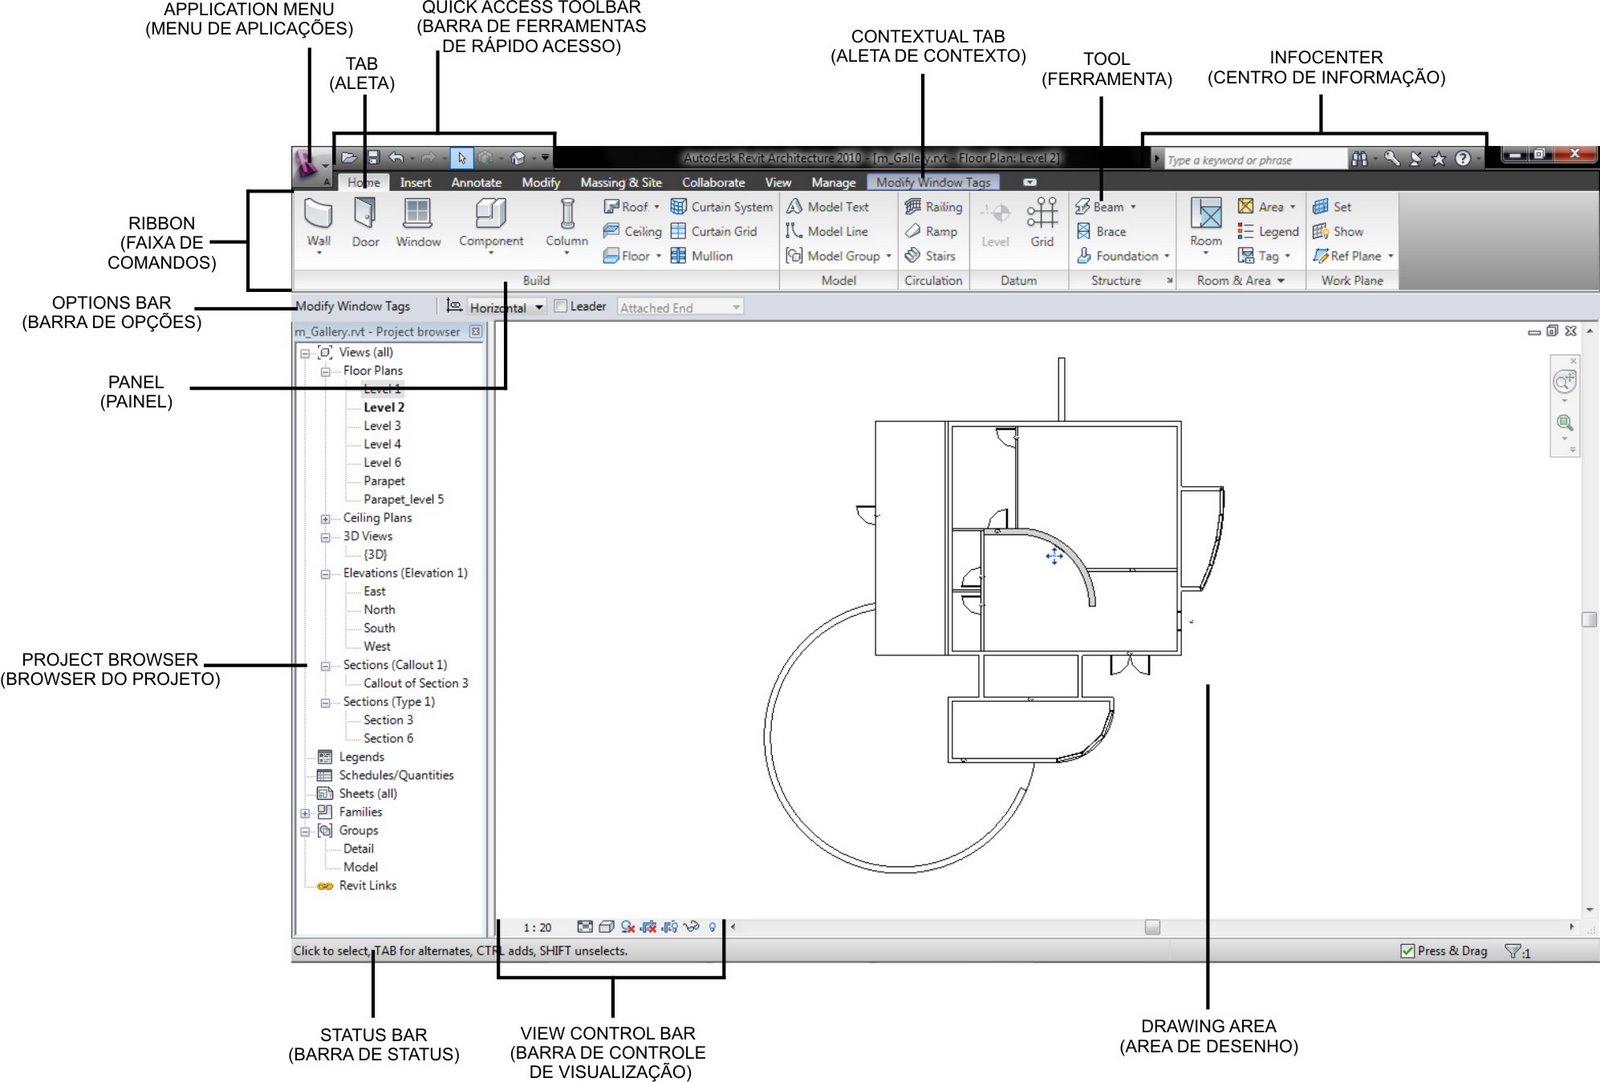Image resolution: width=1600 pixels, height=1082 pixels.
Task: Open the Model Group dropdown arrow
Action: (889, 256)
